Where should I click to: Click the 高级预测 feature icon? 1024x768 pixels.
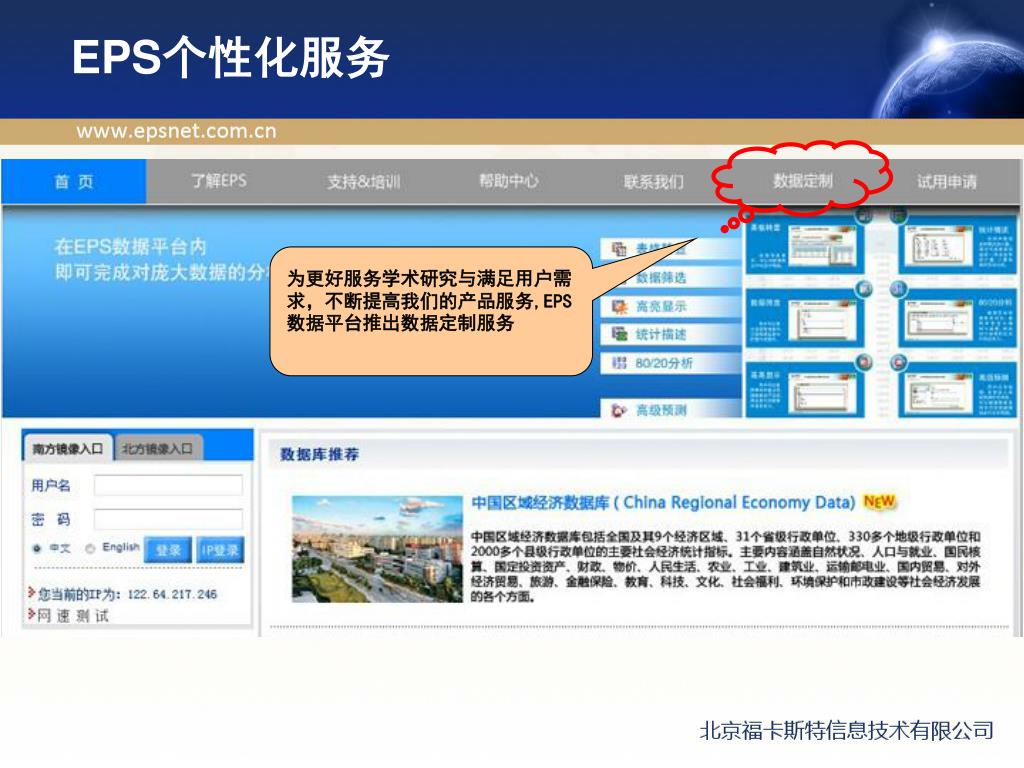tap(618, 410)
